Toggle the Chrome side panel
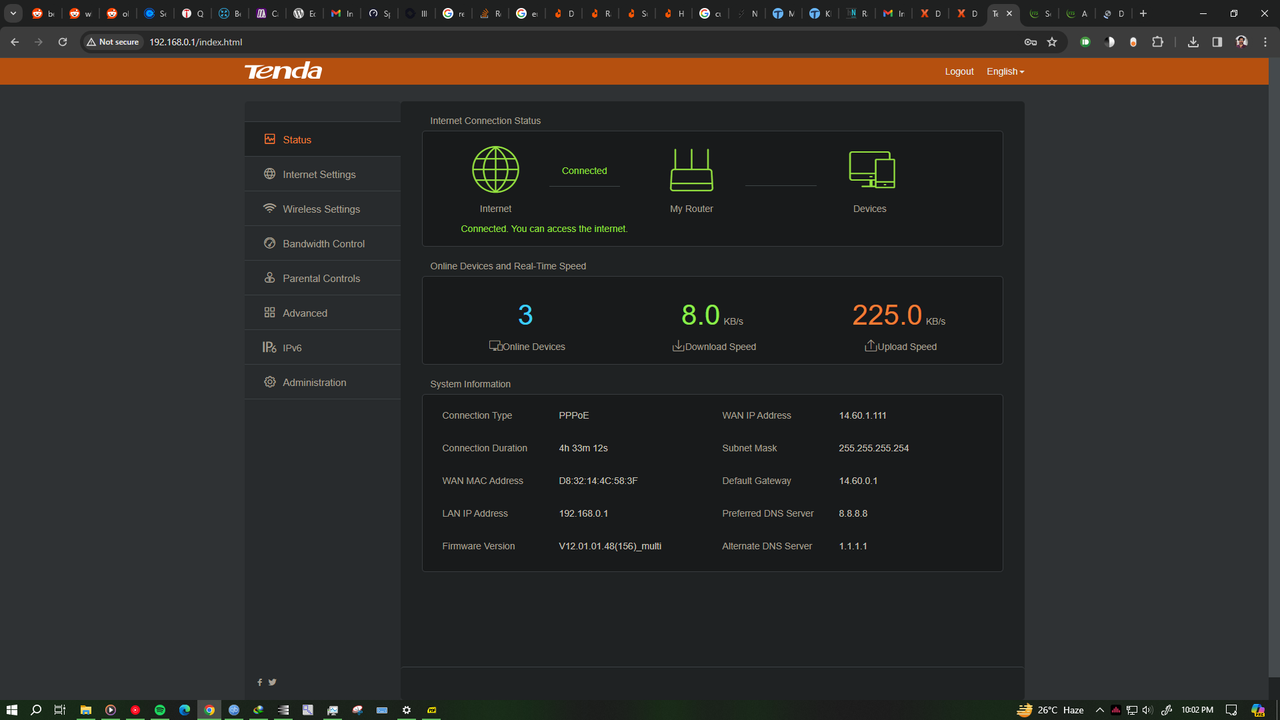Screen dimensions: 1280x720 point(1217,42)
